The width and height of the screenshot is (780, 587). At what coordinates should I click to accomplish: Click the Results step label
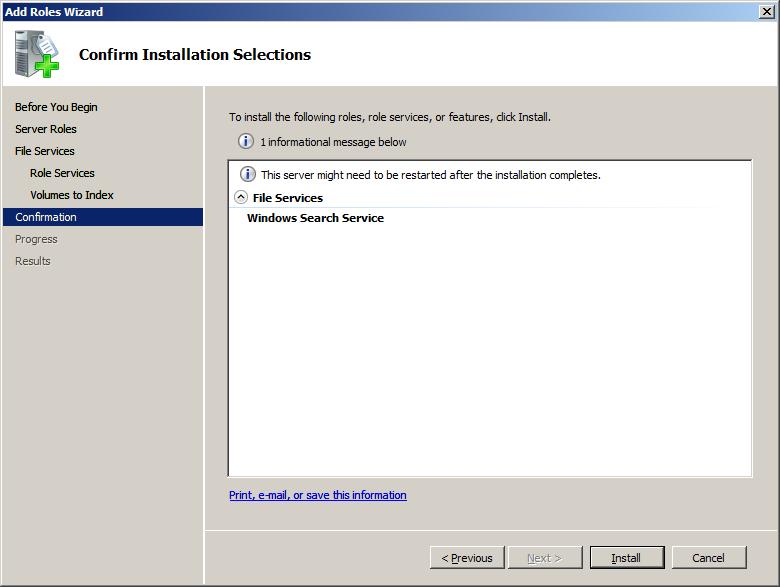coord(33,261)
